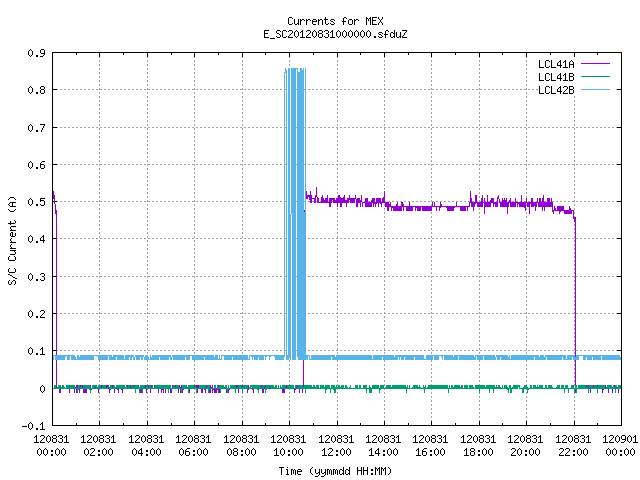Select the LCL41A legend label
The image size is (640, 480).
coord(556,64)
